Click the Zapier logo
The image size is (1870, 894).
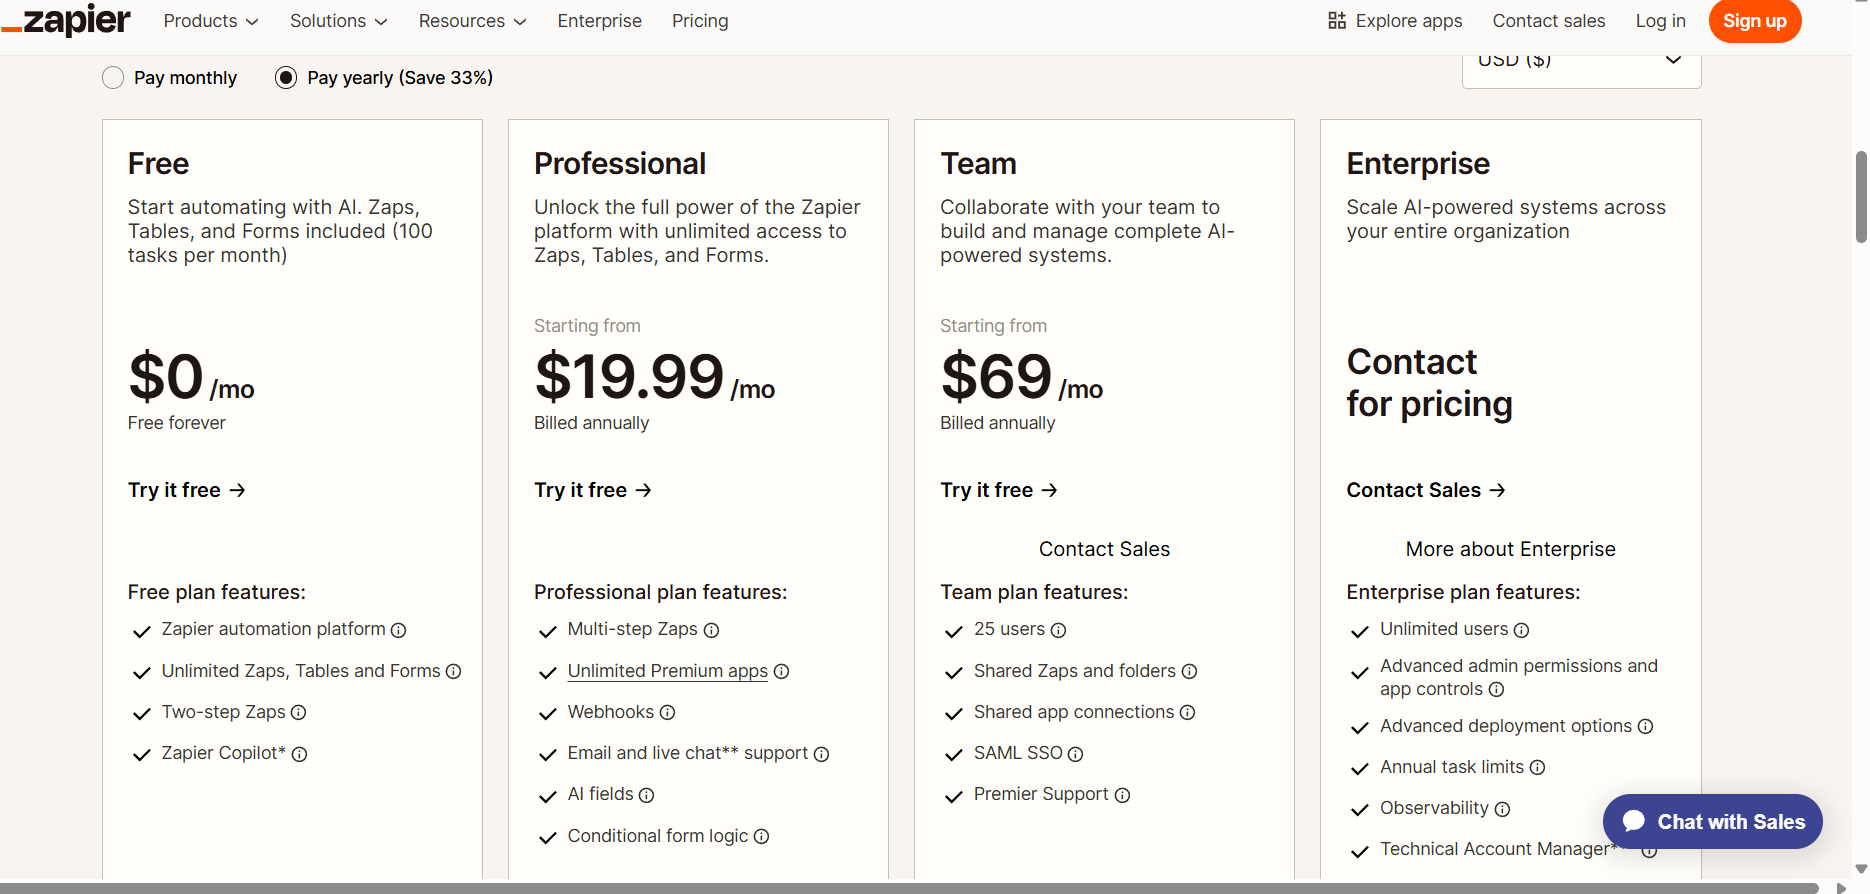(x=66, y=19)
